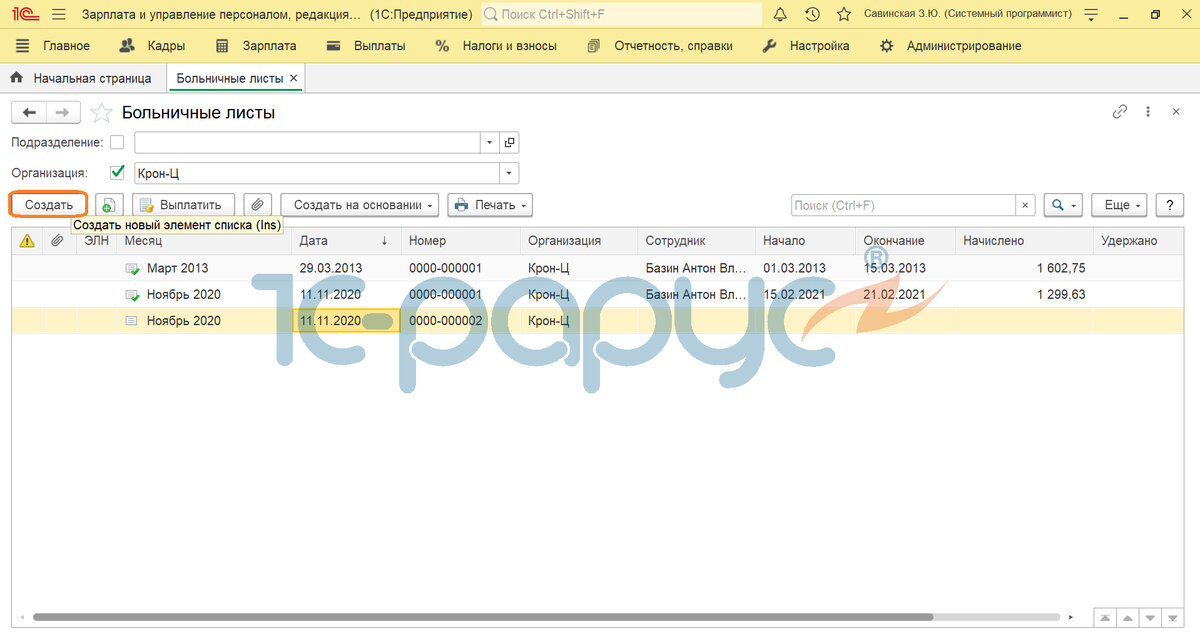Open the 1C main menu hamburger icon
This screenshot has height=639, width=1200.
click(x=58, y=14)
